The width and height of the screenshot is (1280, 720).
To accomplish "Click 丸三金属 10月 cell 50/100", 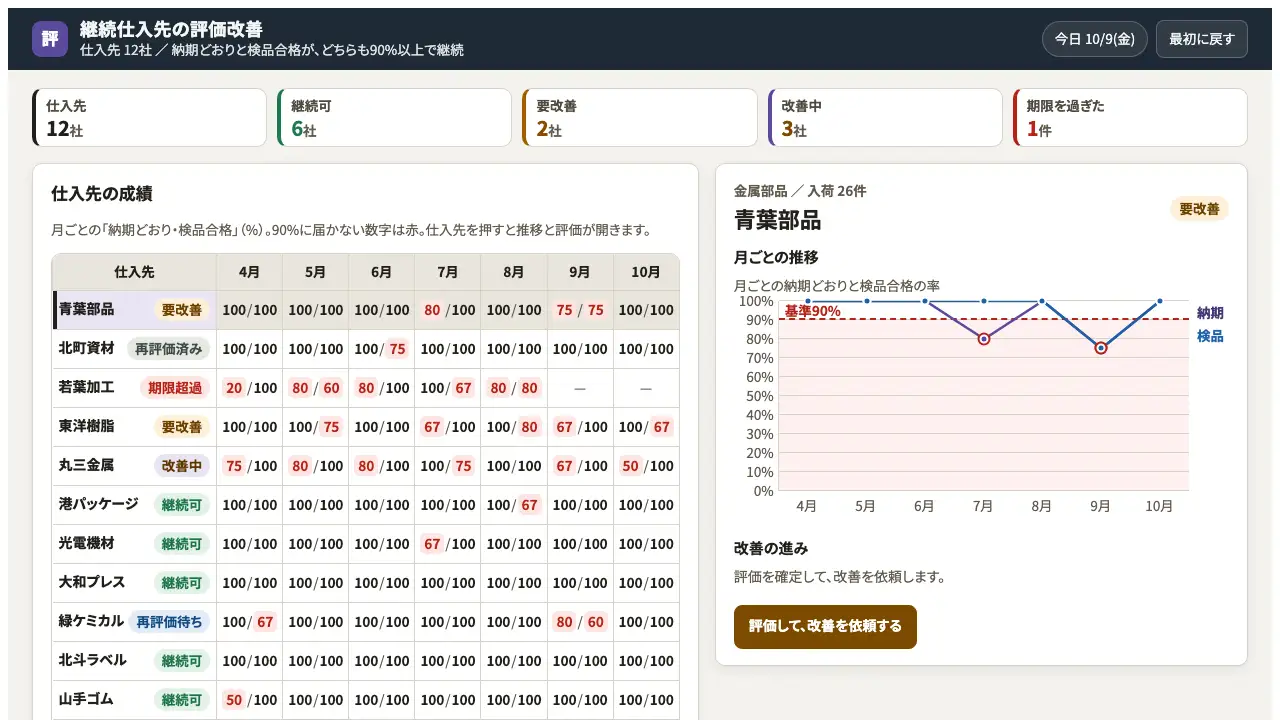I will tap(647, 466).
